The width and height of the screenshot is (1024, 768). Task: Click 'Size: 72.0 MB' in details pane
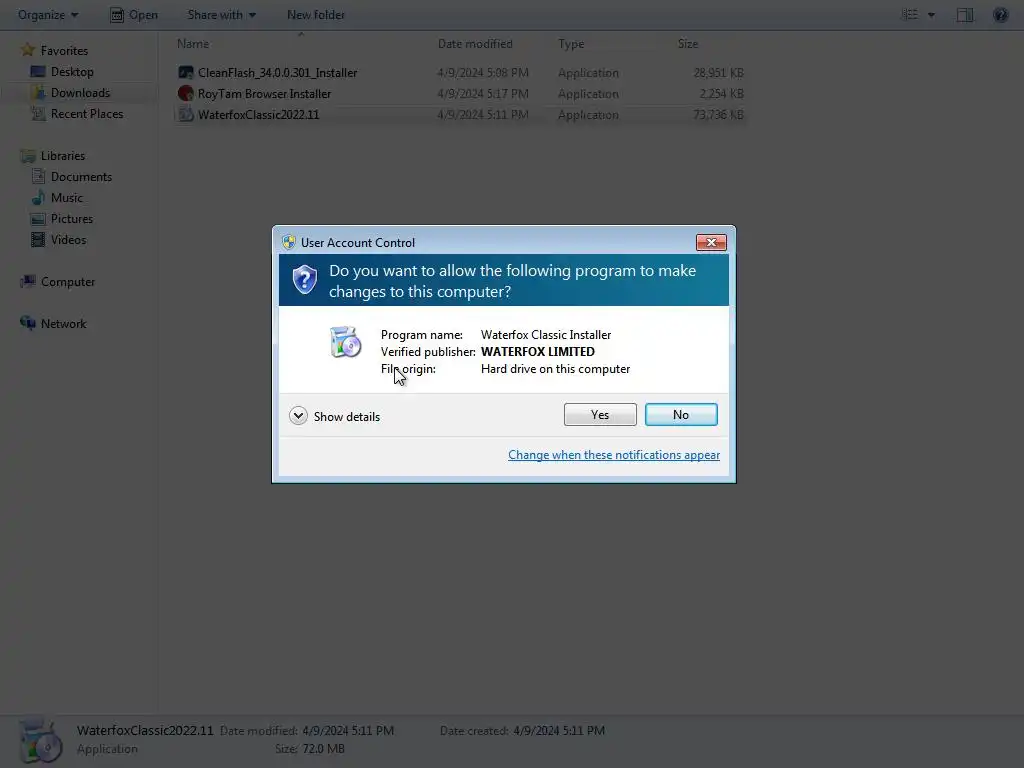310,748
